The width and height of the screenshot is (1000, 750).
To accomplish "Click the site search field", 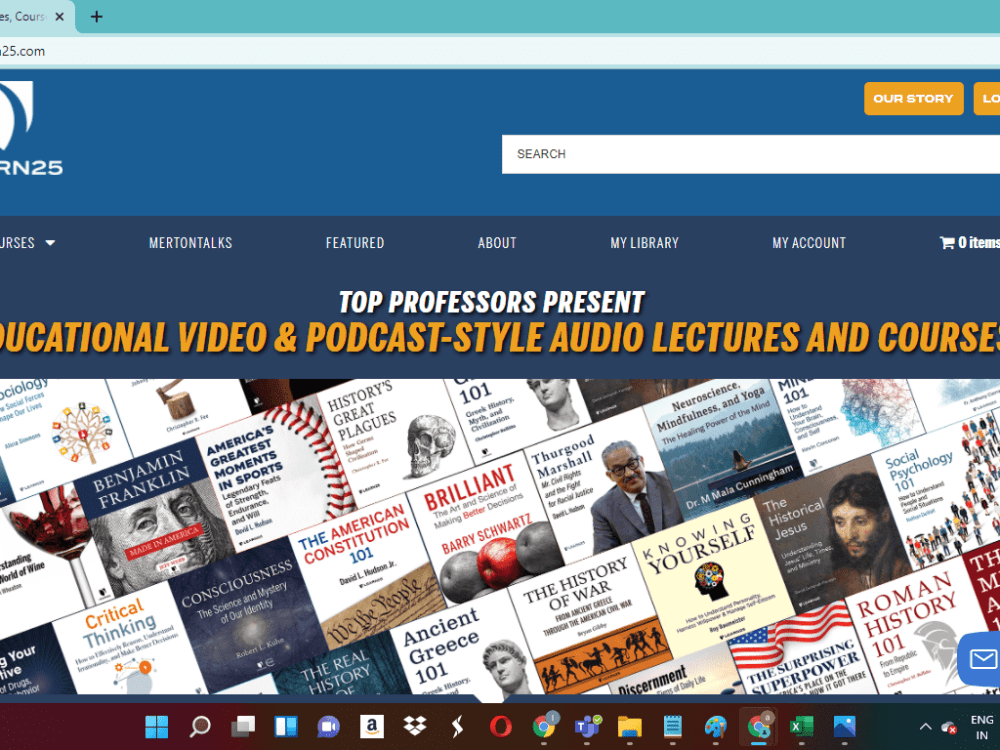I will [x=751, y=154].
